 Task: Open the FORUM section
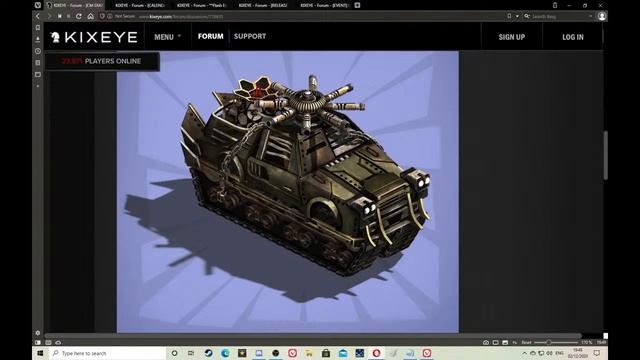coord(211,36)
